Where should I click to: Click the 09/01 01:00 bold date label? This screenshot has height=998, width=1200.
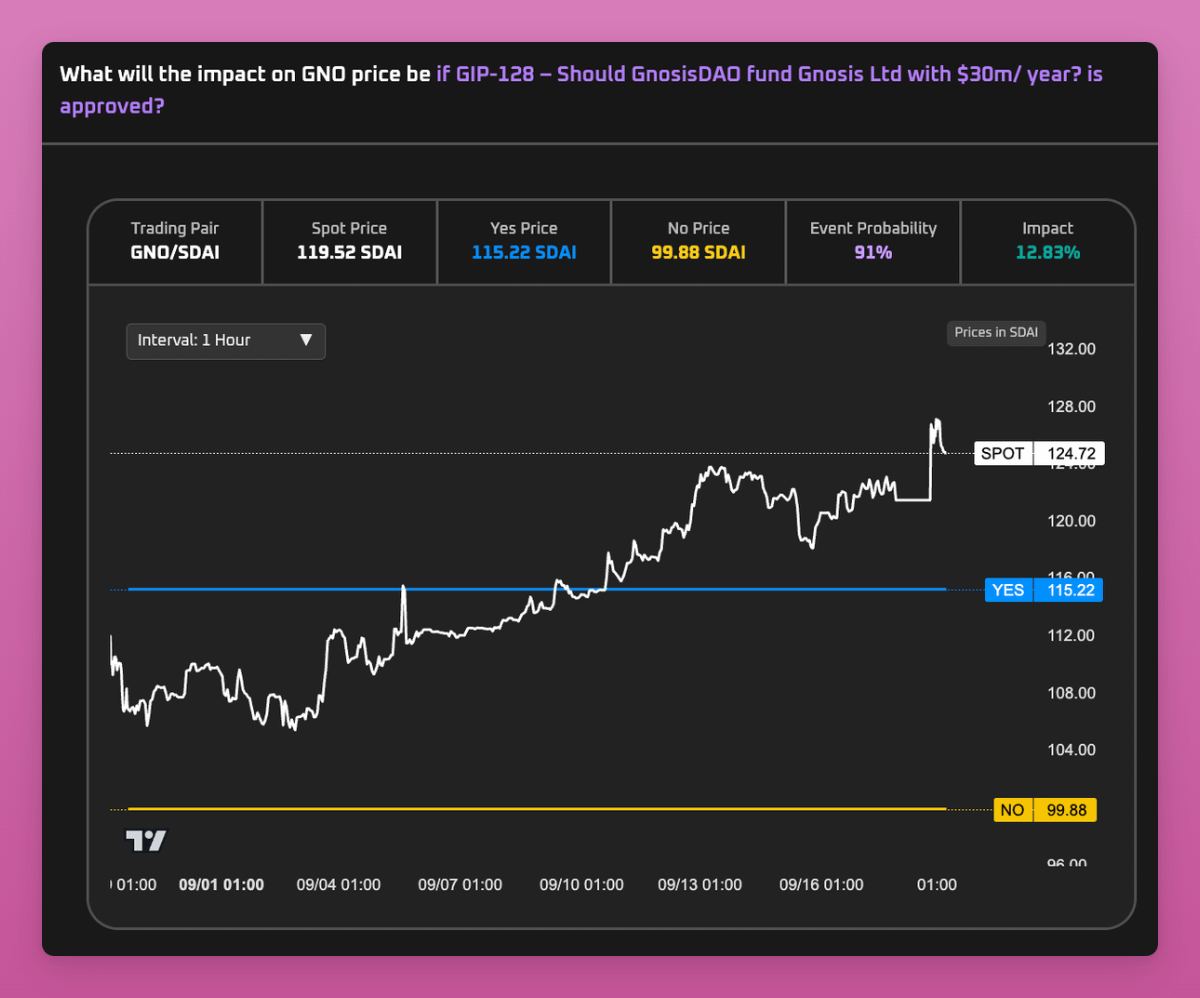[221, 885]
